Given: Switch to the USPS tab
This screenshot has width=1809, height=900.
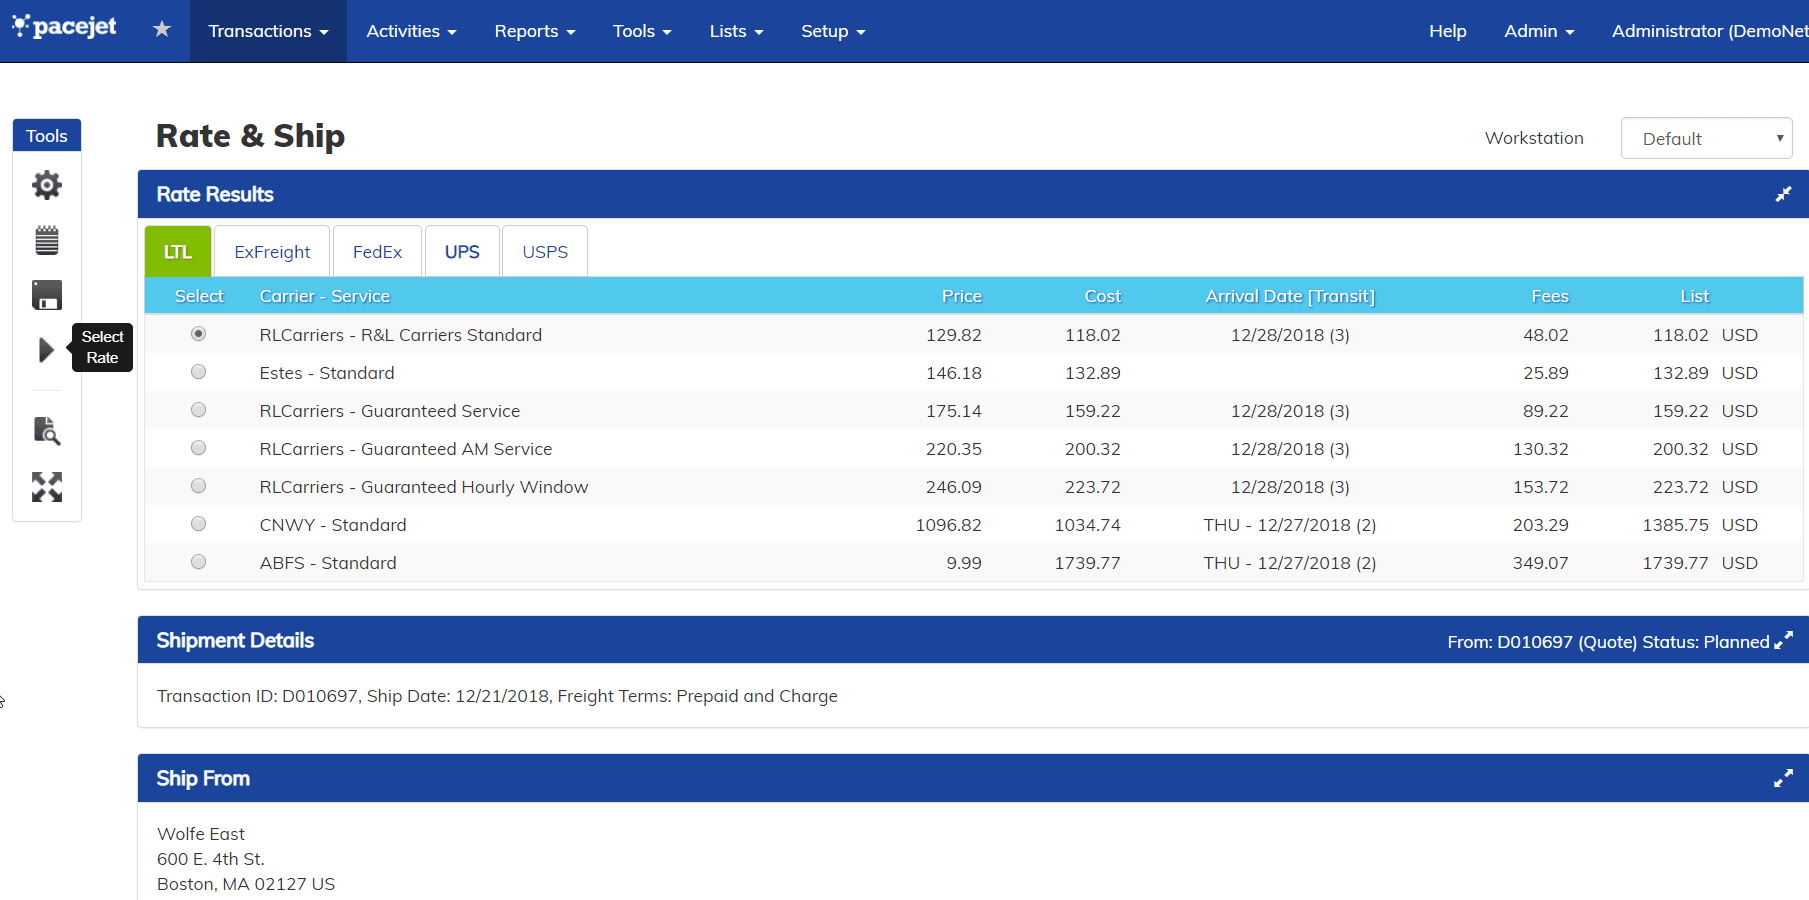Looking at the screenshot, I should tap(545, 252).
